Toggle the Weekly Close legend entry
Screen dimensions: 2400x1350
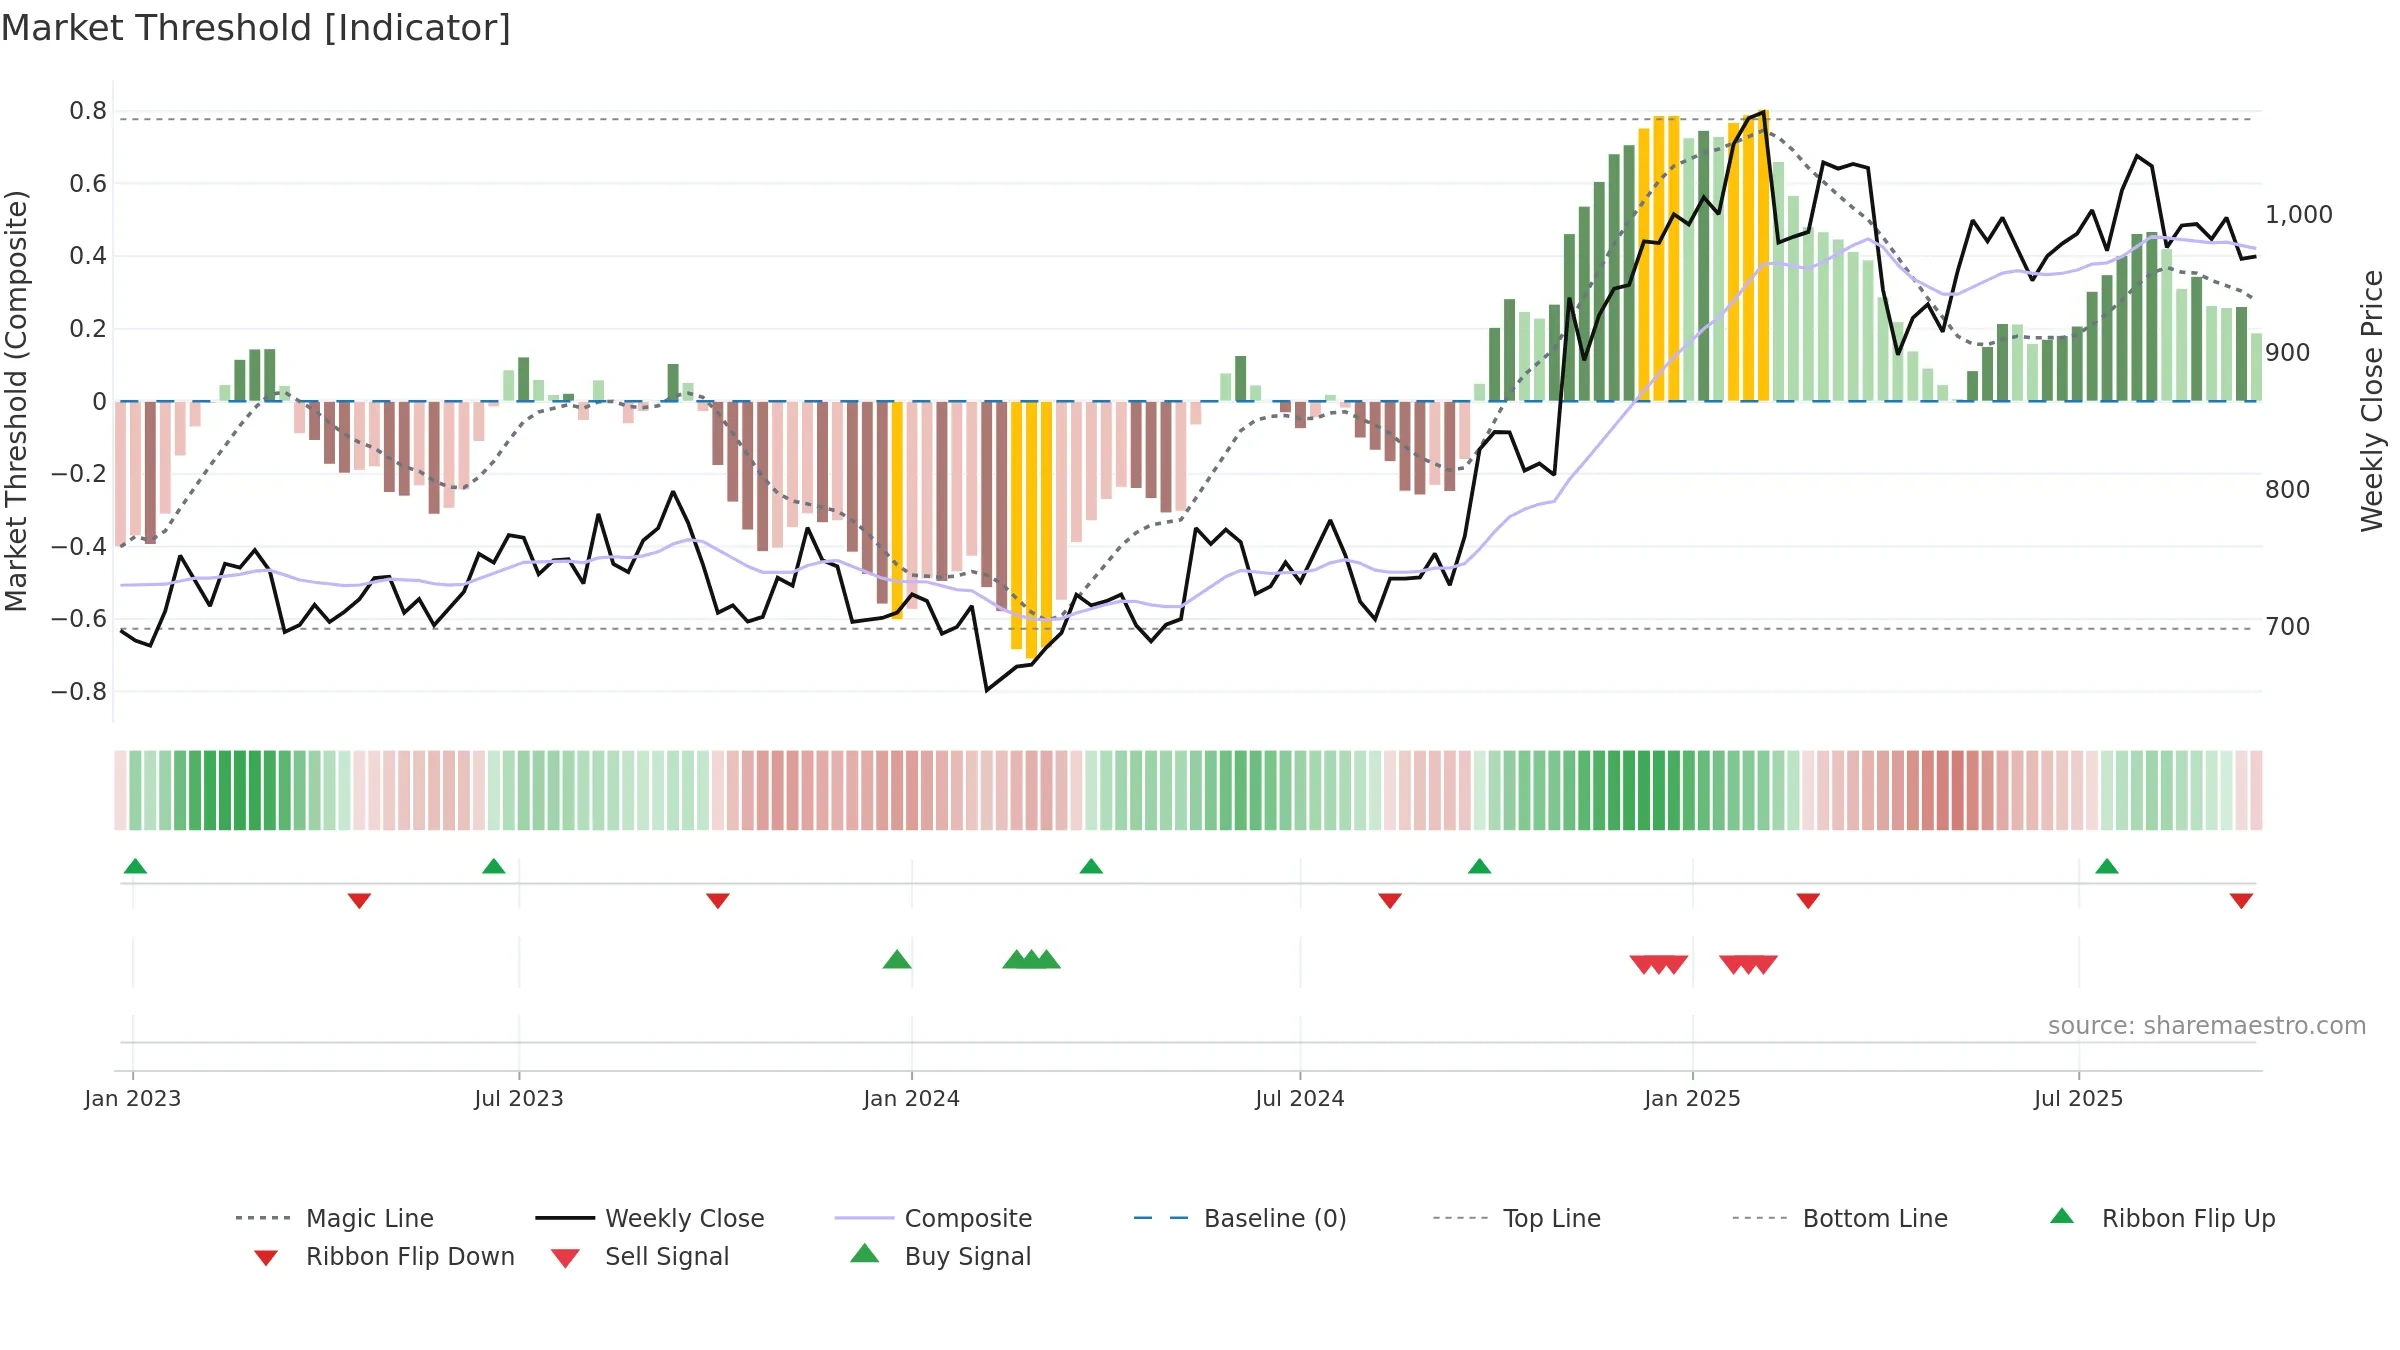click(x=649, y=1218)
